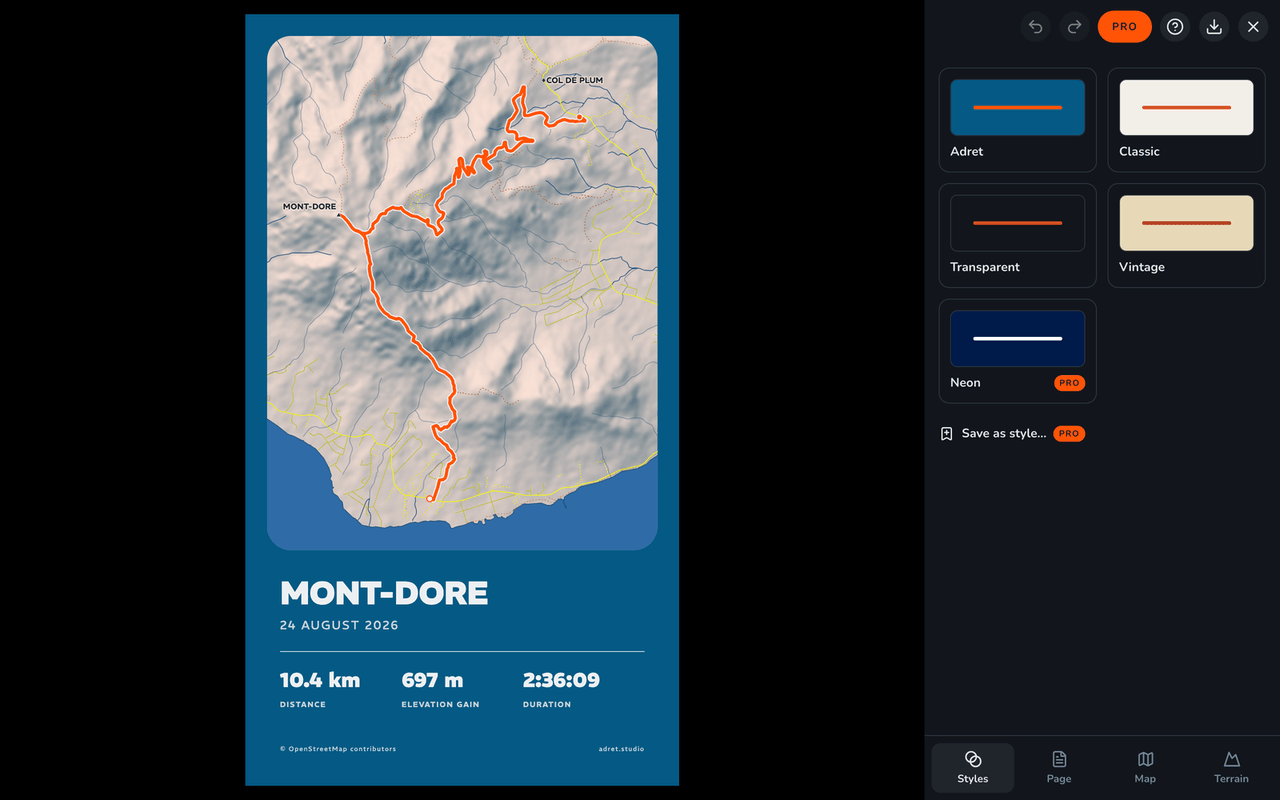
Task: Click the ELEVATION GAIN caption
Action: pyautogui.click(x=440, y=705)
